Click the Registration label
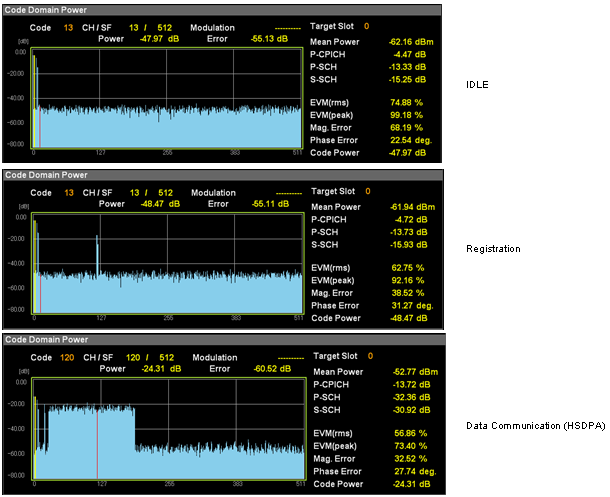 [x=493, y=249]
